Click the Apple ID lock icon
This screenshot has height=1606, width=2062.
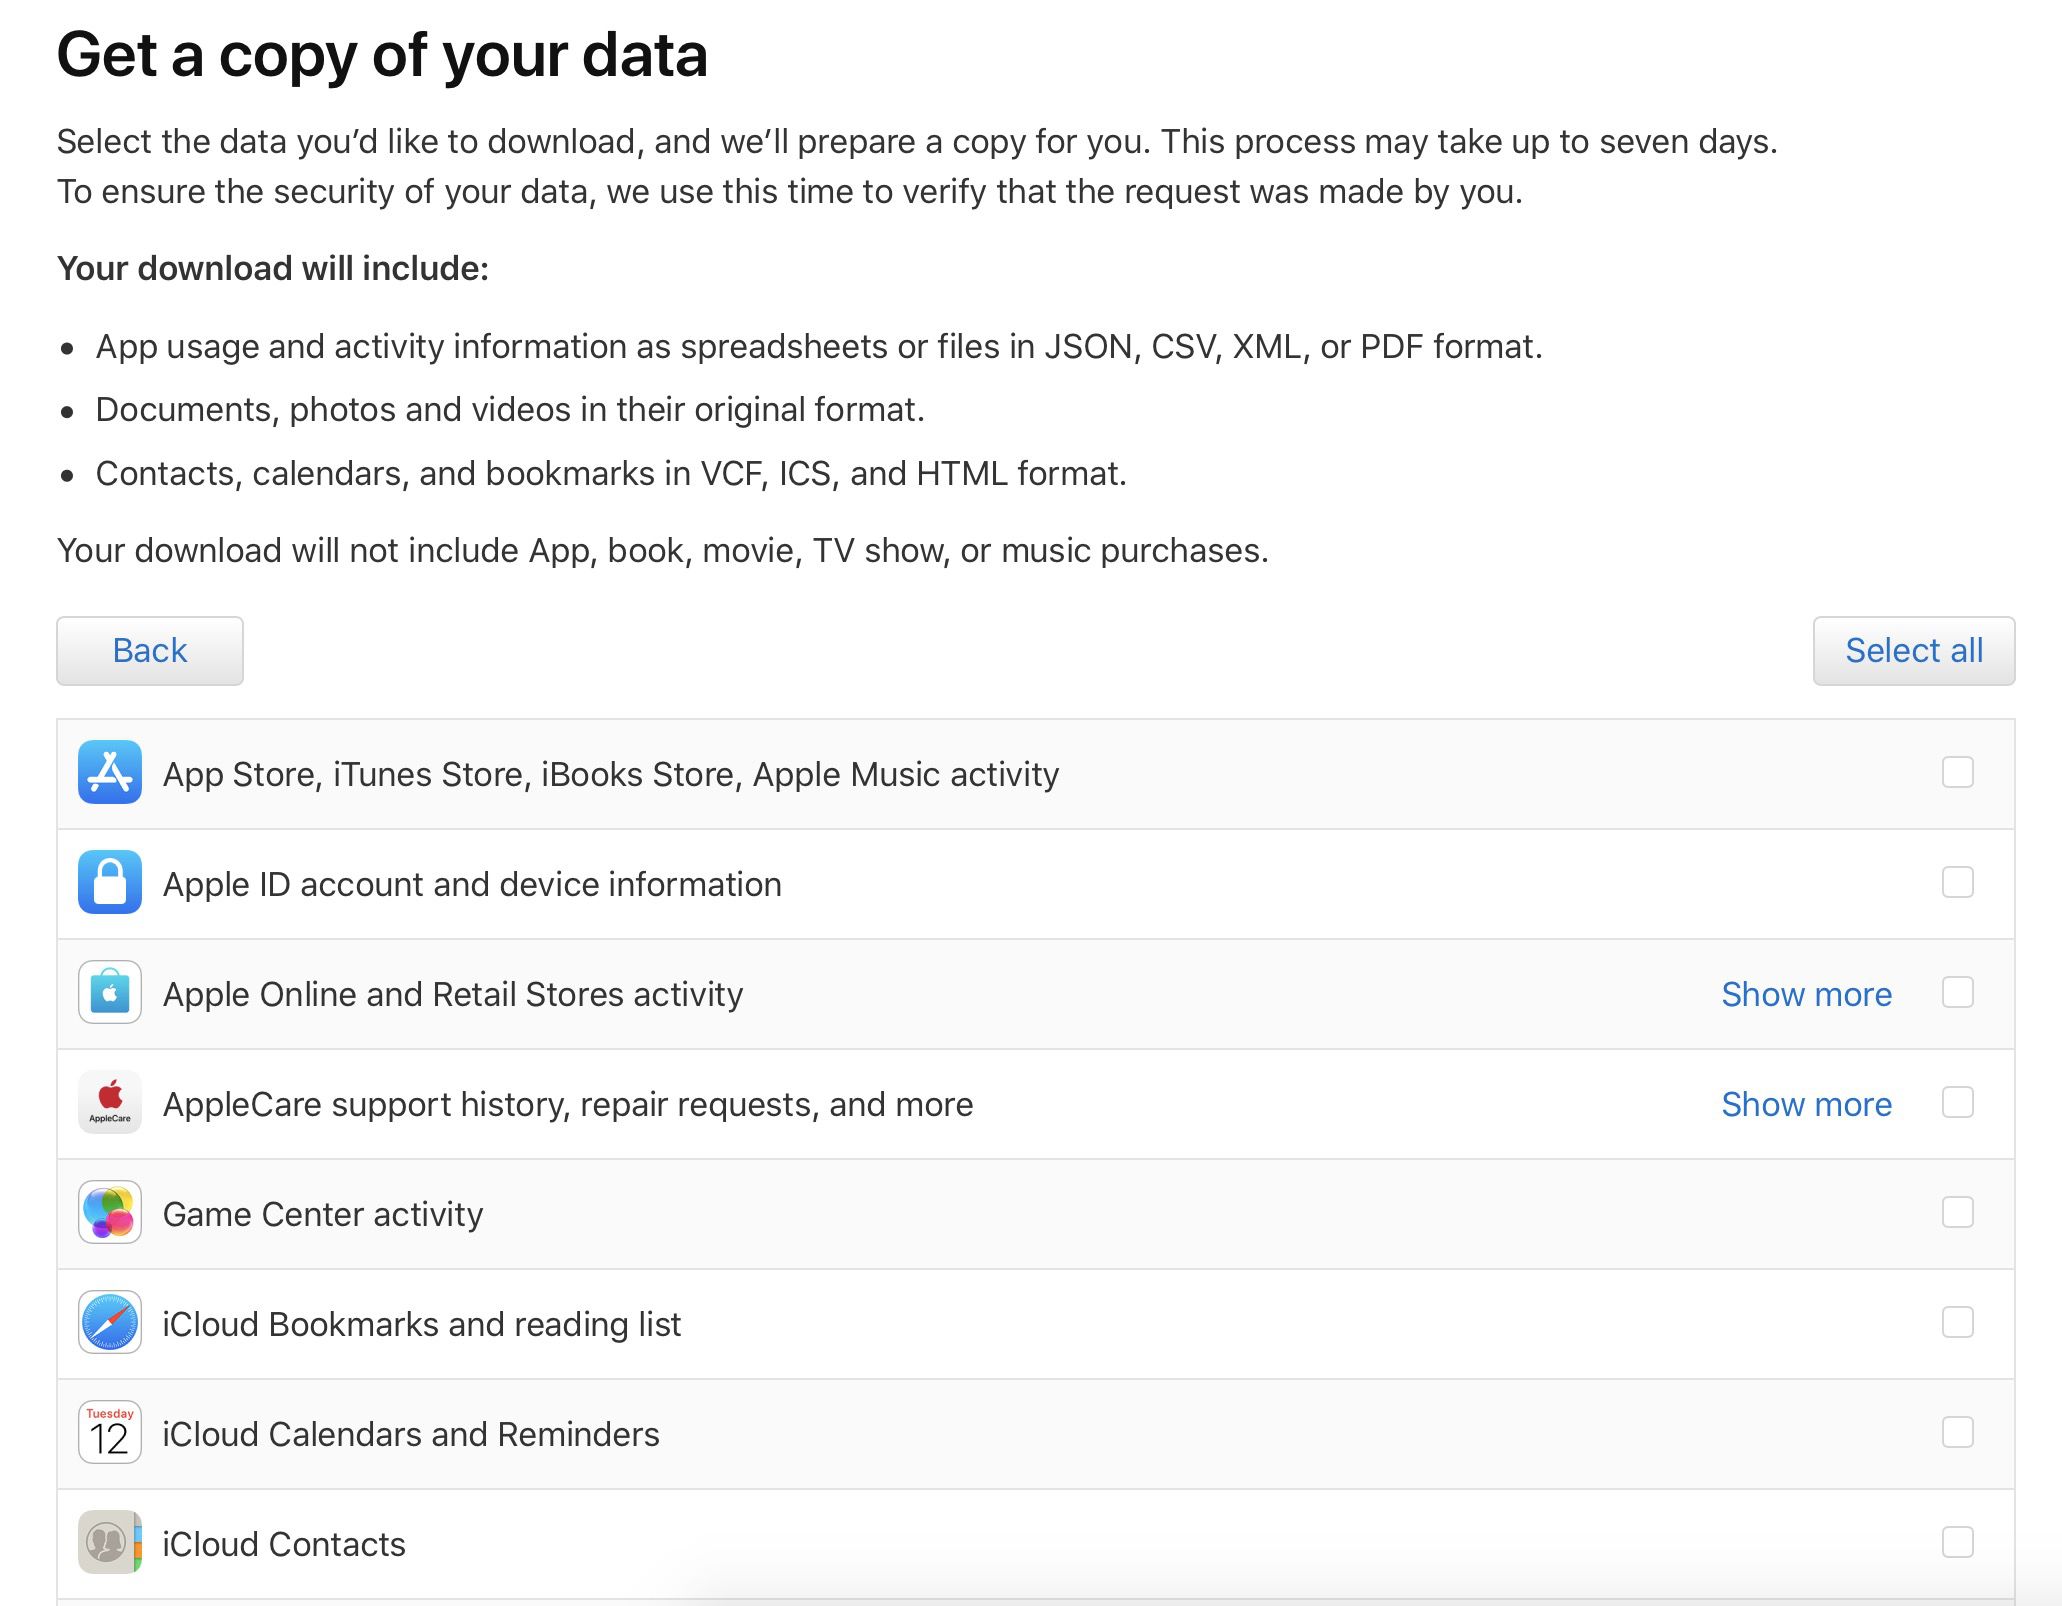click(x=110, y=884)
